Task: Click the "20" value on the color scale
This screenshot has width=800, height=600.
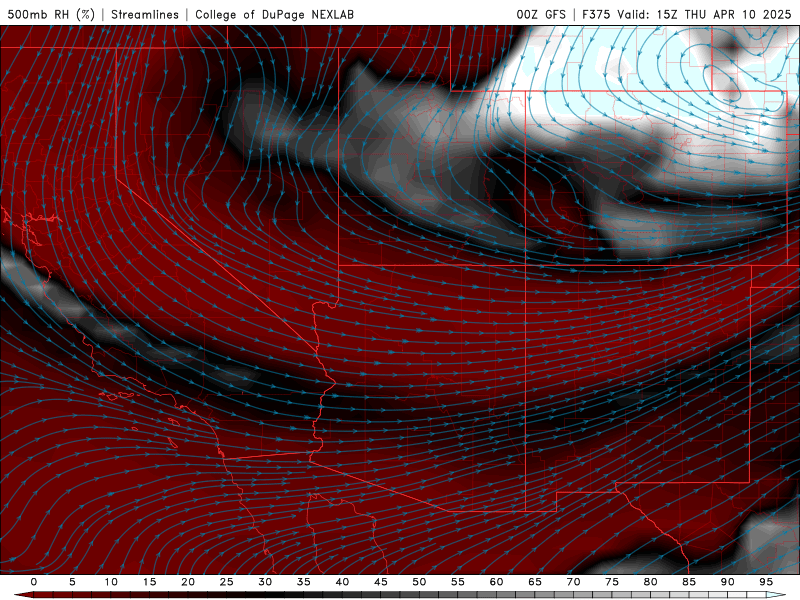Action: coord(188,582)
